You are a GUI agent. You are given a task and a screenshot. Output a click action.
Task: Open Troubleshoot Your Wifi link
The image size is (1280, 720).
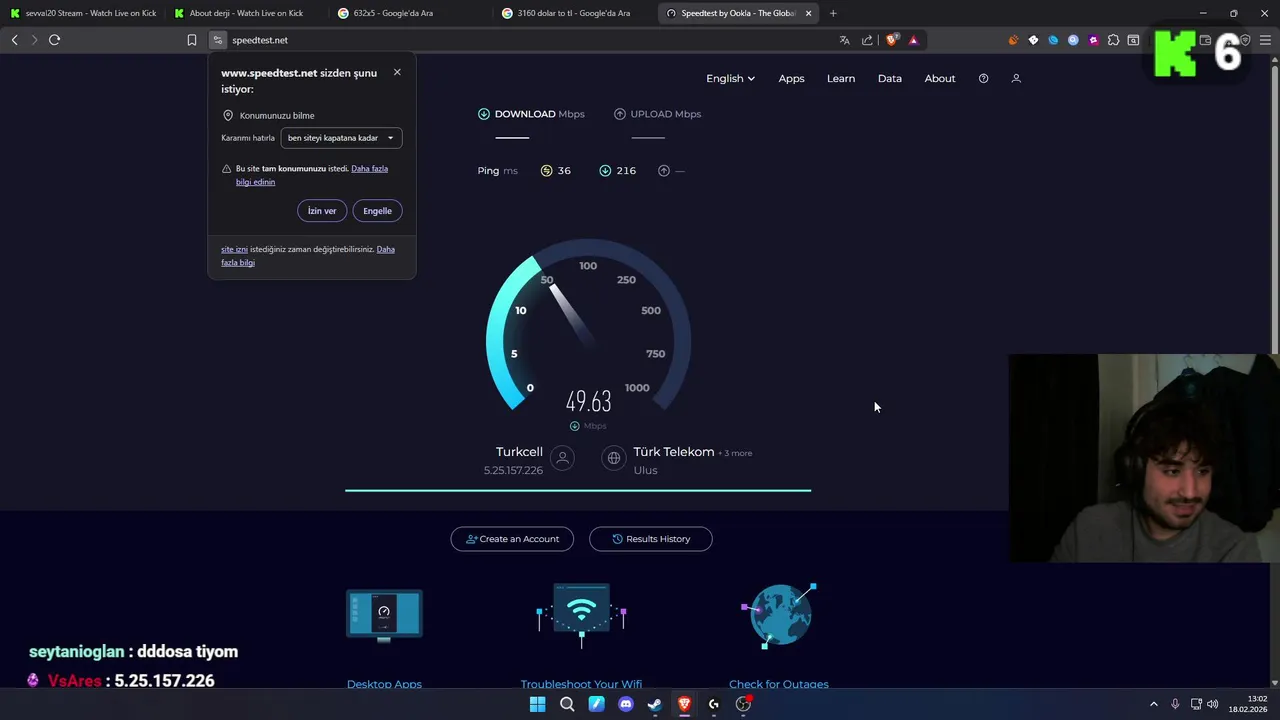tap(581, 684)
